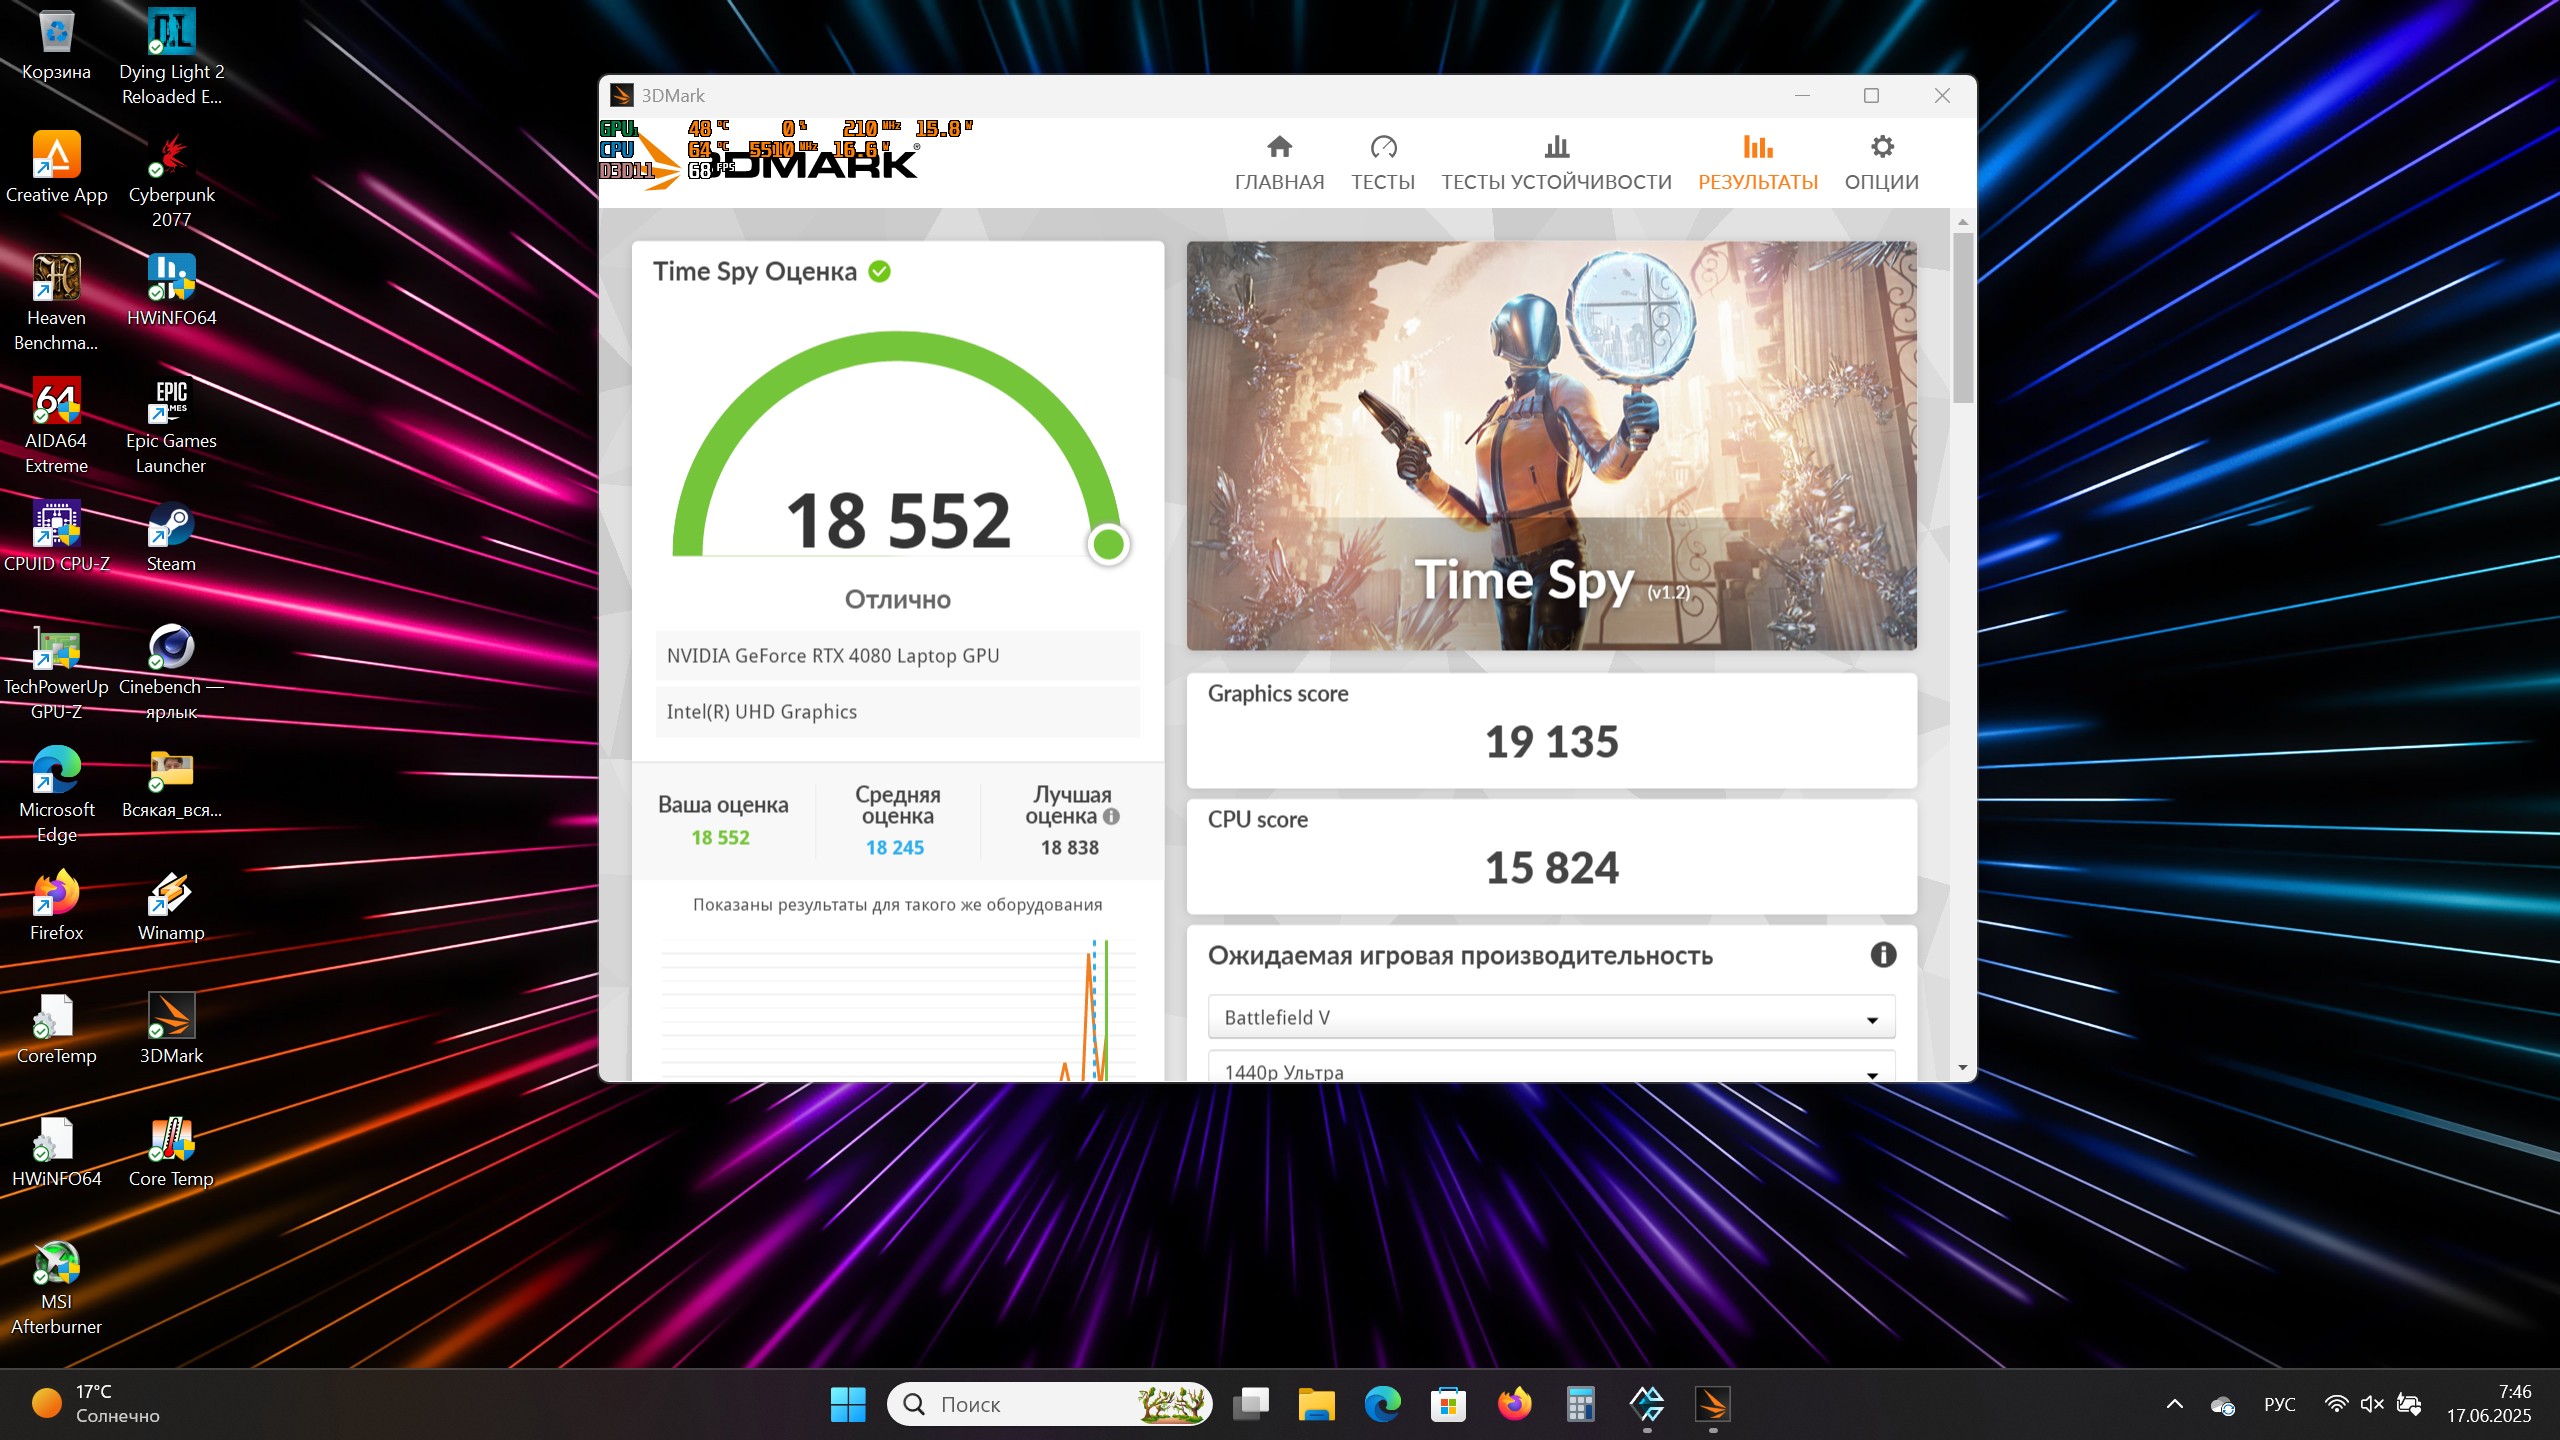2560x1440 pixels.
Task: Open ТЕСТЫ gauge icon tab
Action: (1383, 162)
